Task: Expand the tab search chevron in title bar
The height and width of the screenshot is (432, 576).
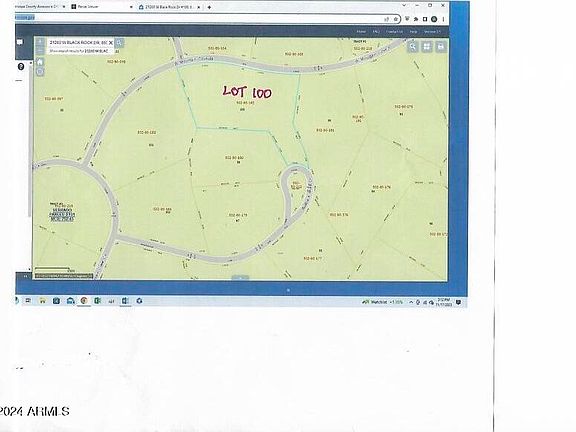Action: pyautogui.click(x=404, y=6)
